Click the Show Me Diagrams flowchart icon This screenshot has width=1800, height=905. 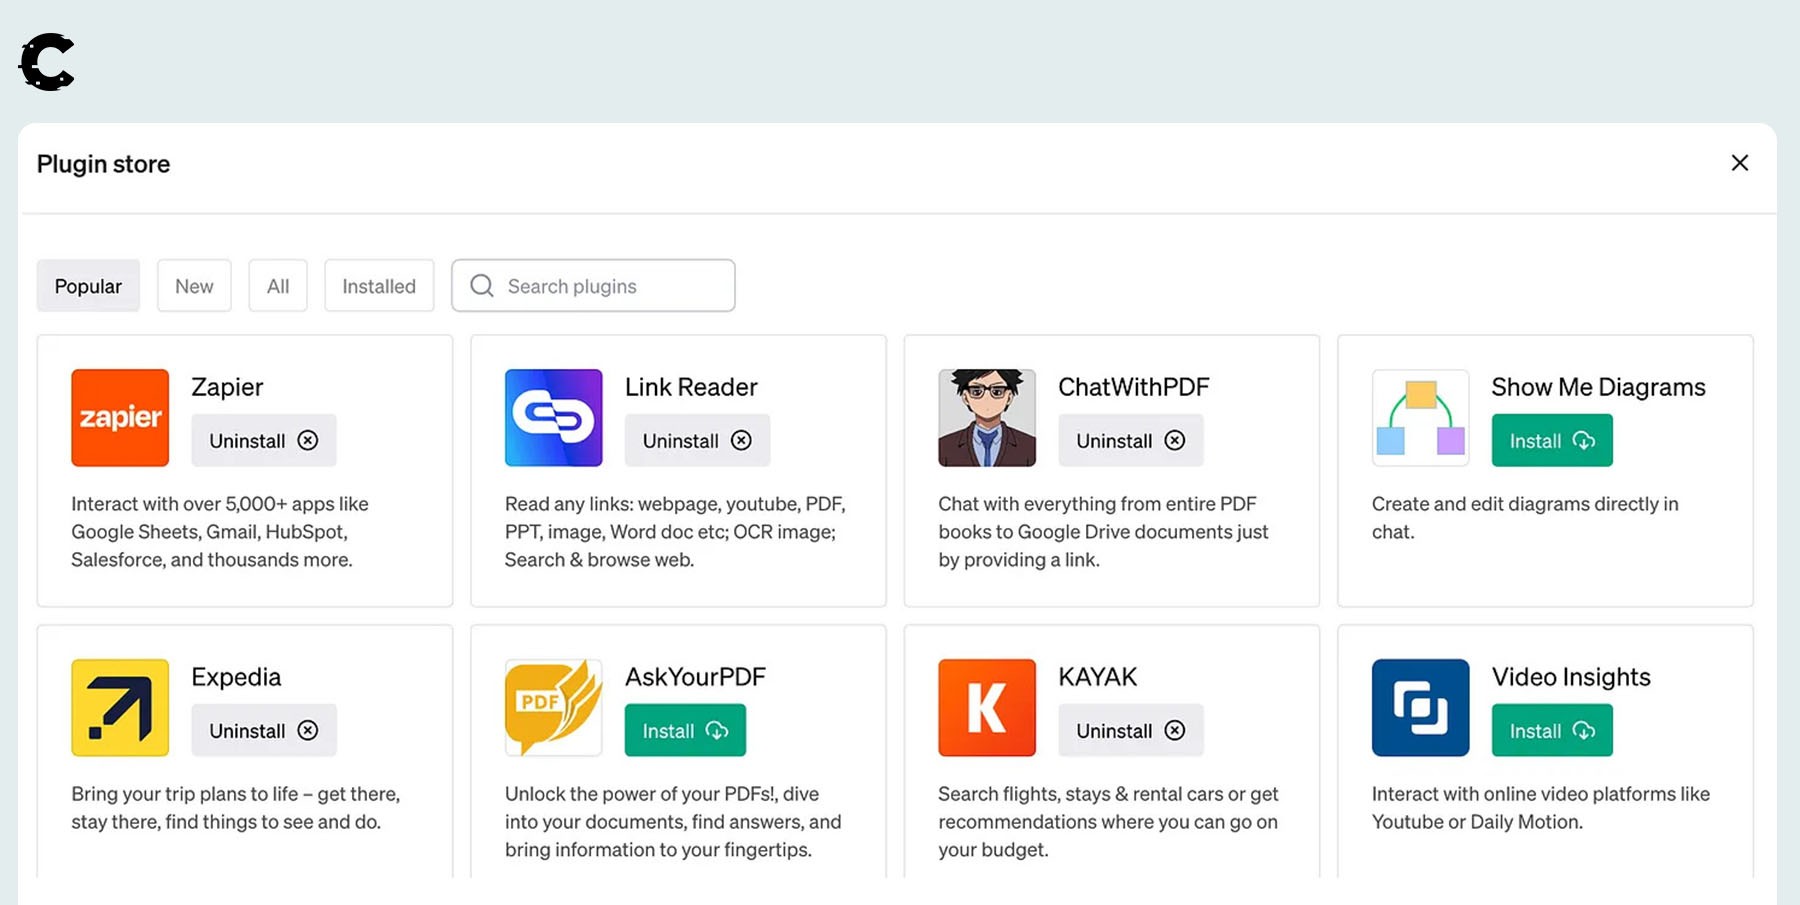pos(1420,418)
